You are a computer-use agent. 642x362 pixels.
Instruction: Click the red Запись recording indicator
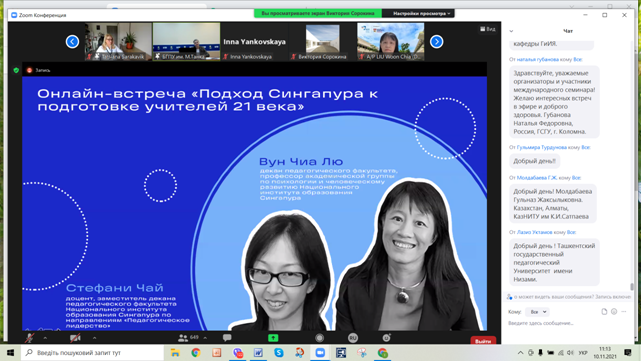coord(38,70)
